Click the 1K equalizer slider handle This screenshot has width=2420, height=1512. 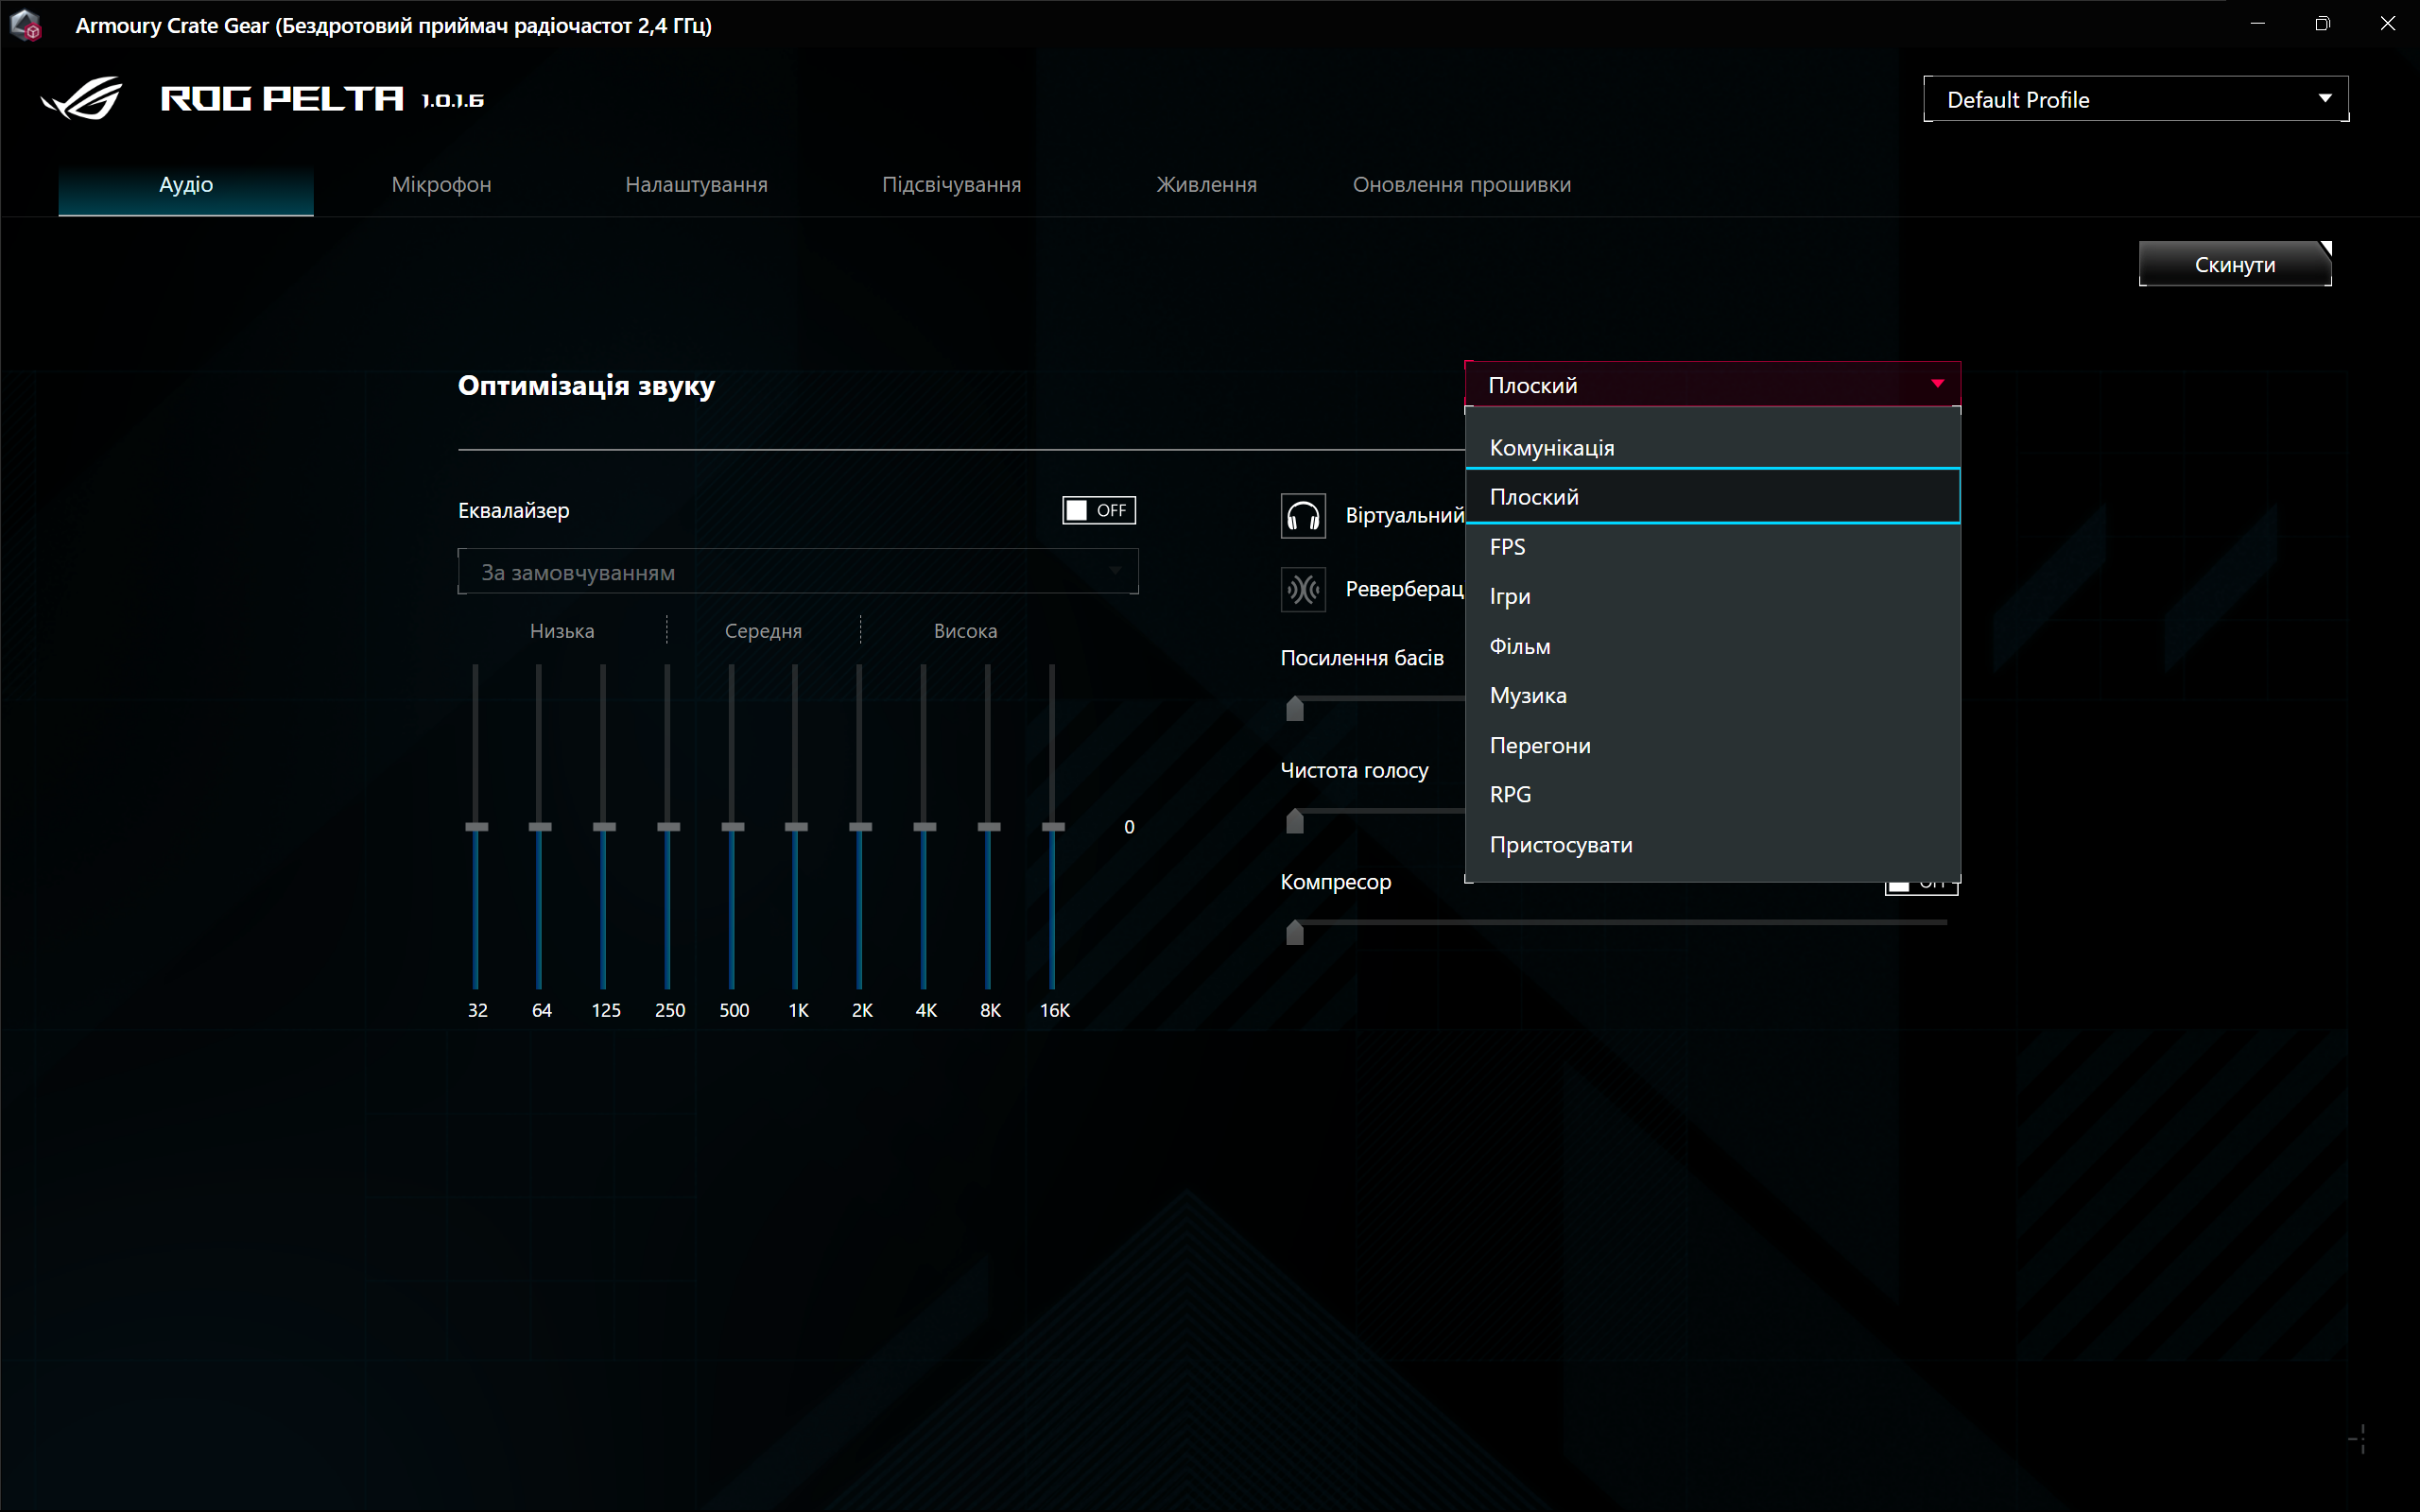click(796, 827)
